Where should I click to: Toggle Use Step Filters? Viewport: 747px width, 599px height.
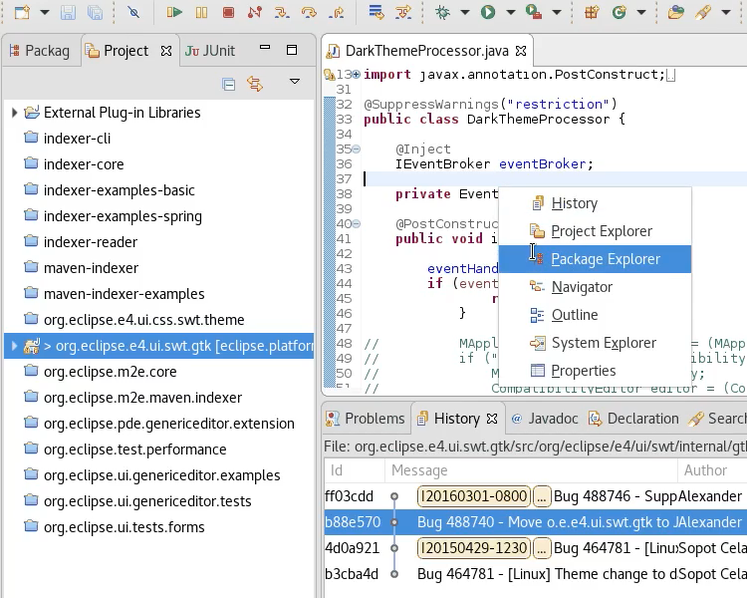click(404, 12)
